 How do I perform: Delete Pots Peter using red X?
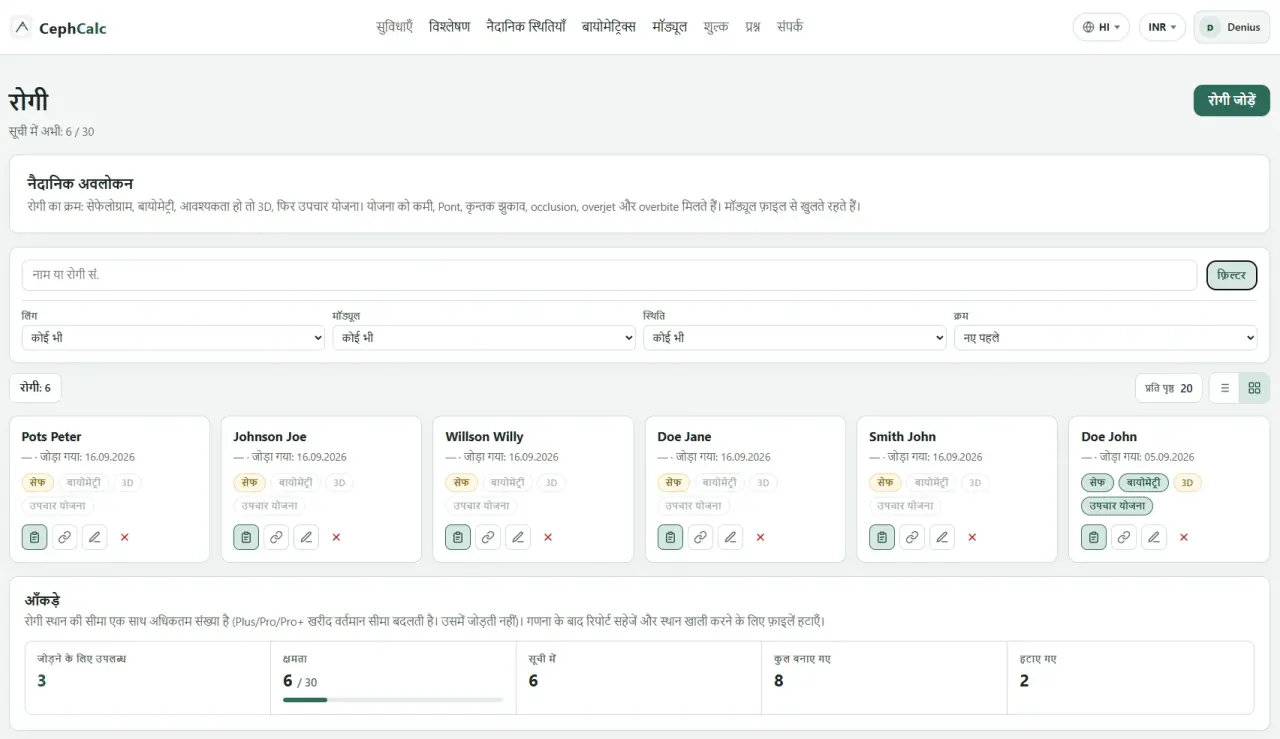click(x=125, y=537)
